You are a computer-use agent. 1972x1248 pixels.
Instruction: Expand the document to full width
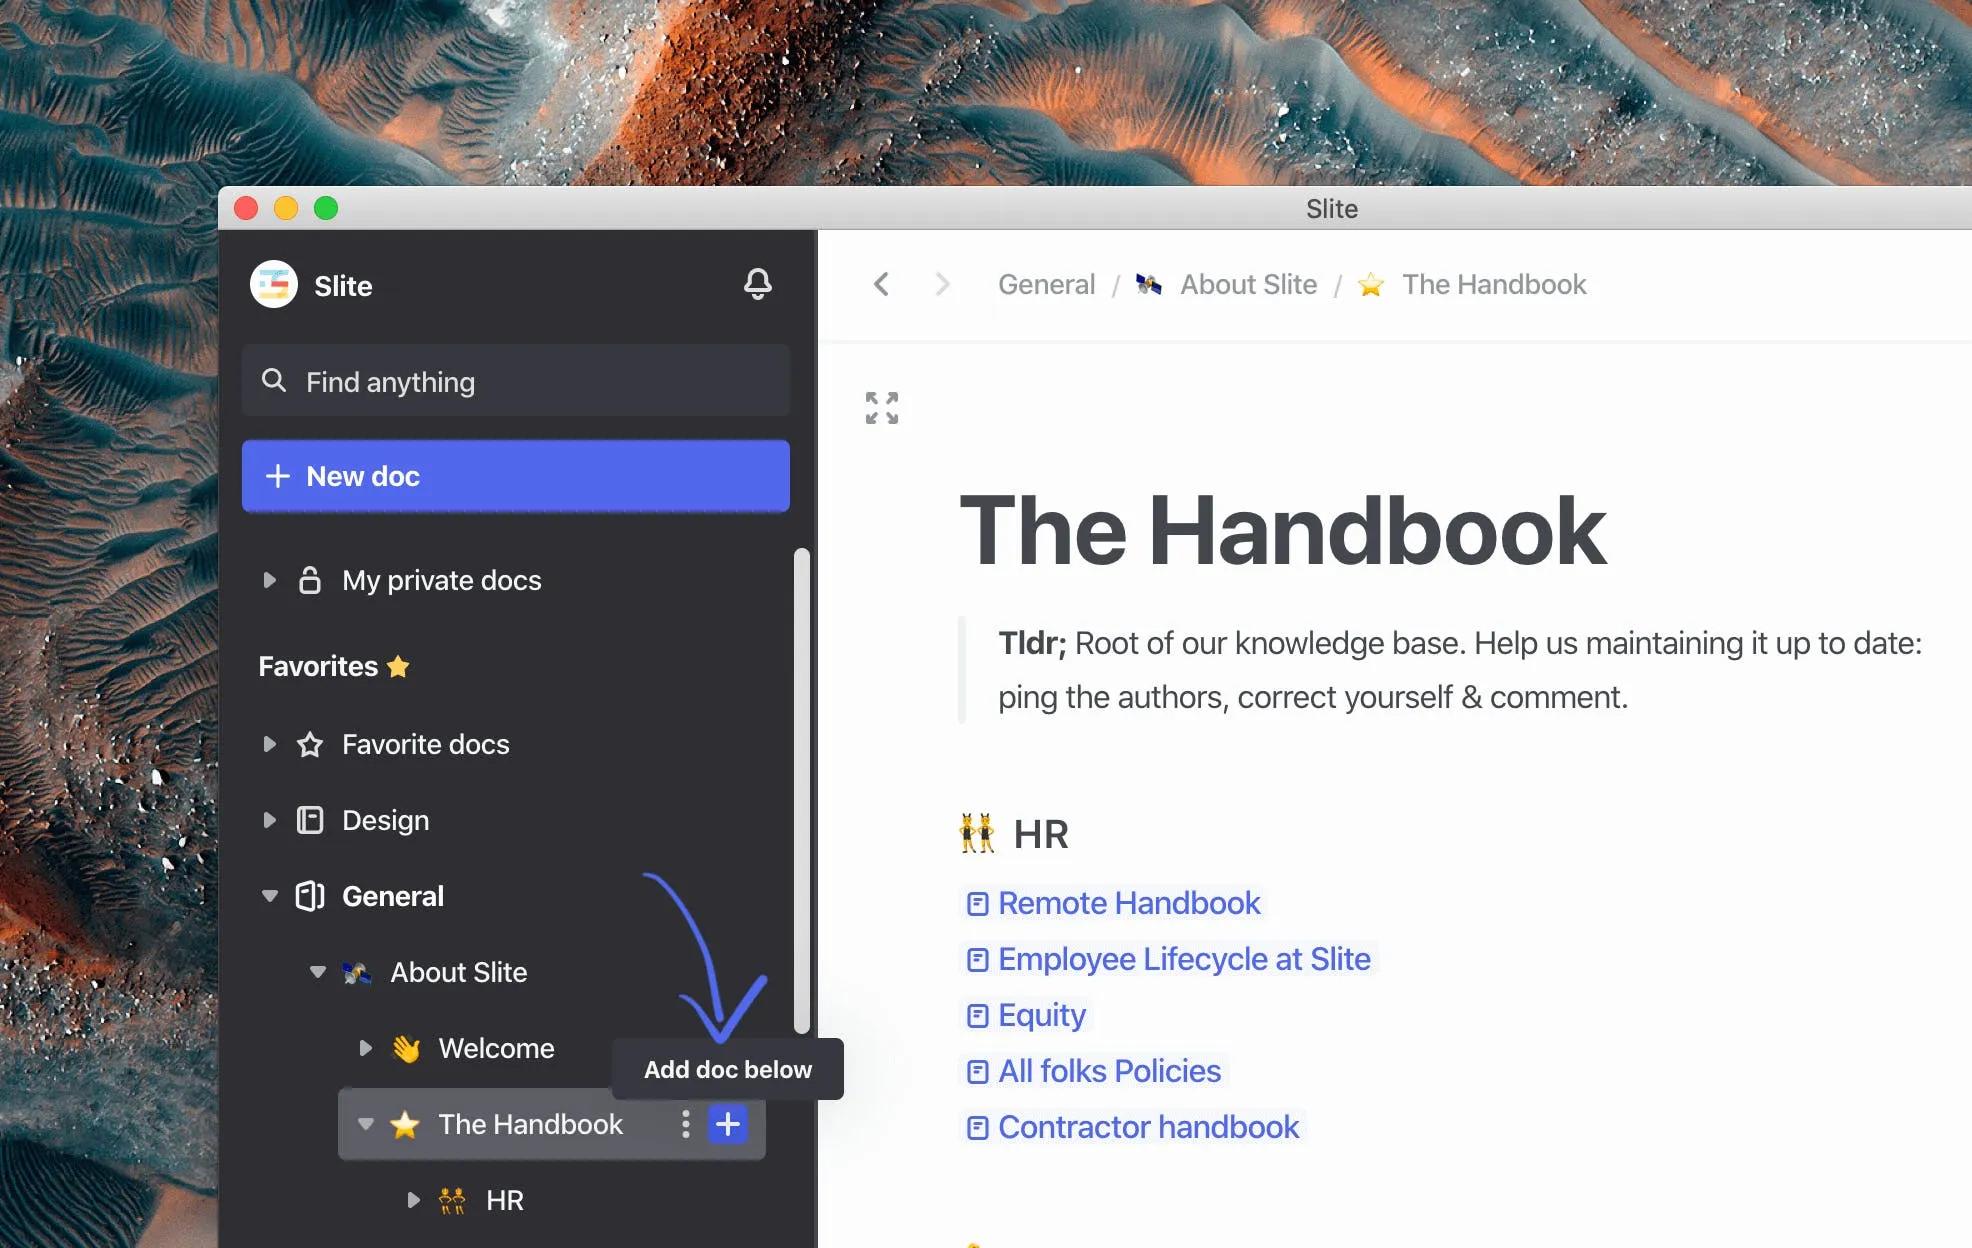click(x=882, y=408)
